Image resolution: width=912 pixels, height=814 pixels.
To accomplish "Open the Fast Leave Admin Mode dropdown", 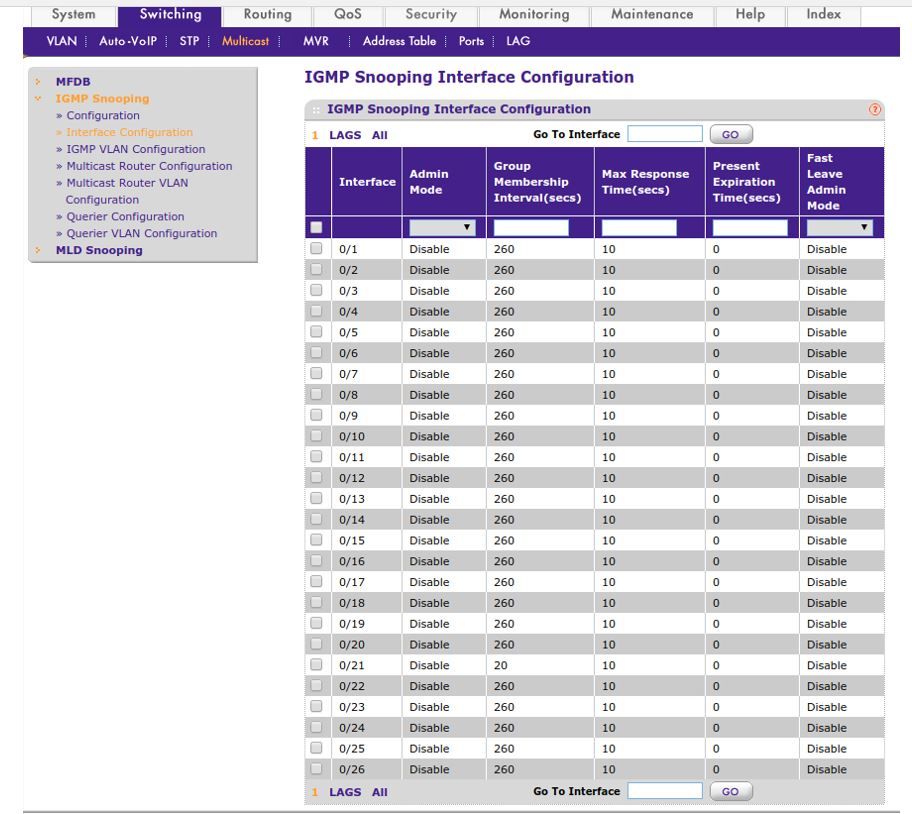I will pos(839,228).
